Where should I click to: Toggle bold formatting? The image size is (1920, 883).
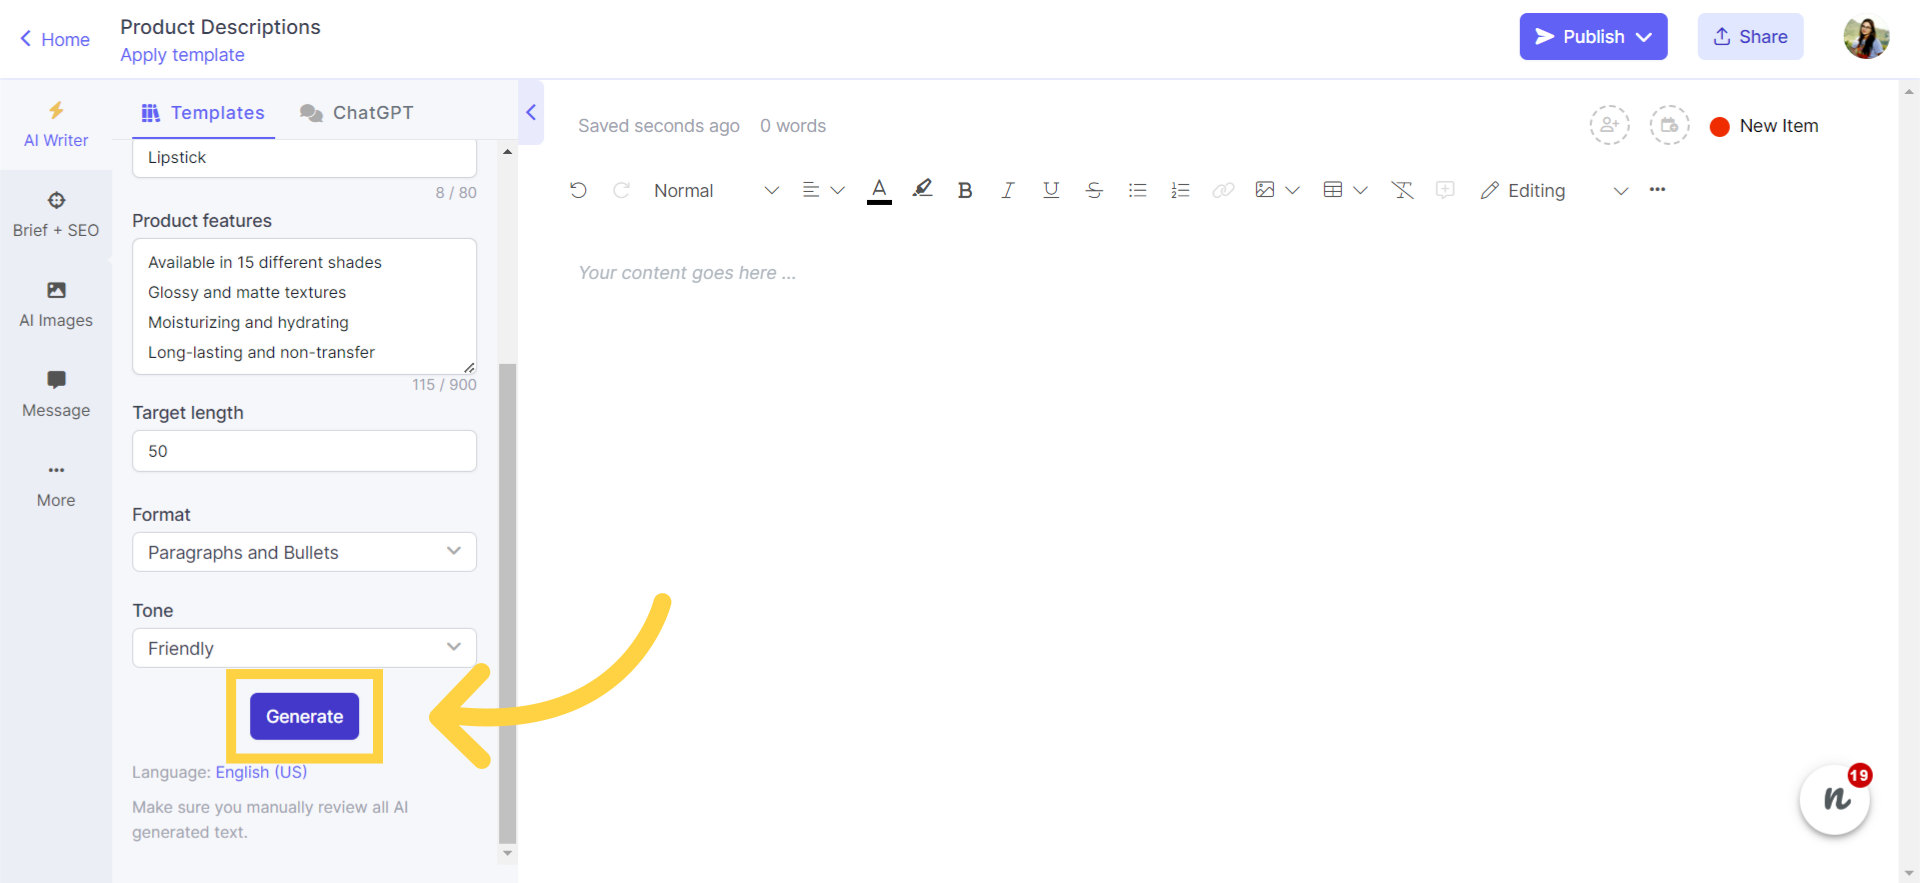point(965,190)
